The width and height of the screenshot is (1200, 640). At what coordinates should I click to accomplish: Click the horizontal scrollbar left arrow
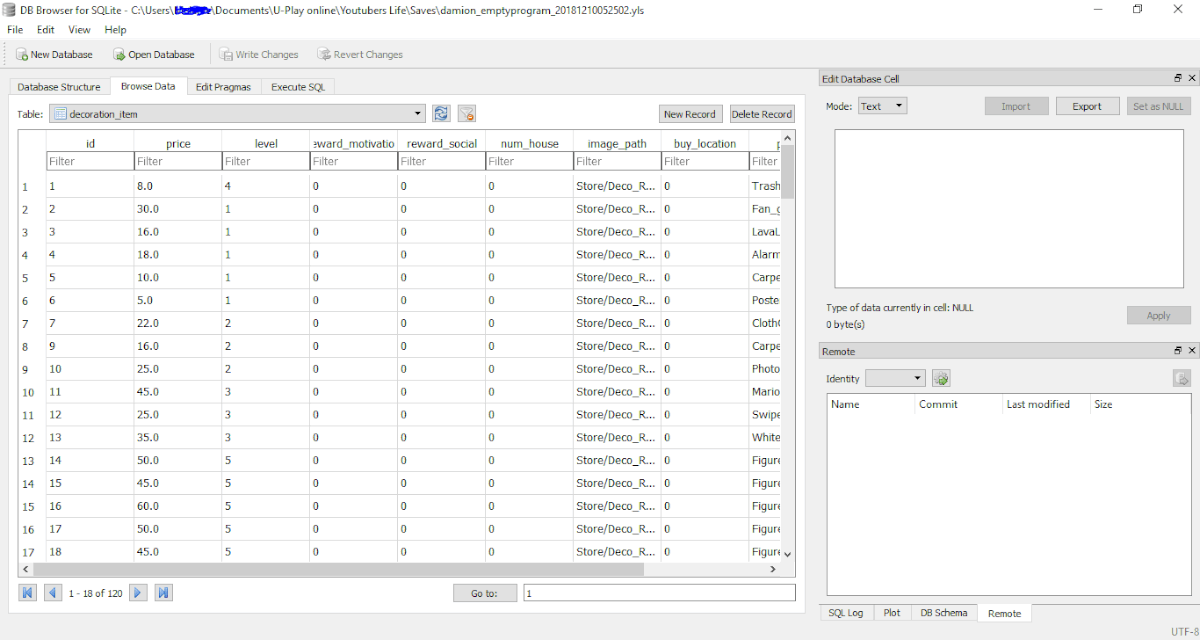coord(25,569)
